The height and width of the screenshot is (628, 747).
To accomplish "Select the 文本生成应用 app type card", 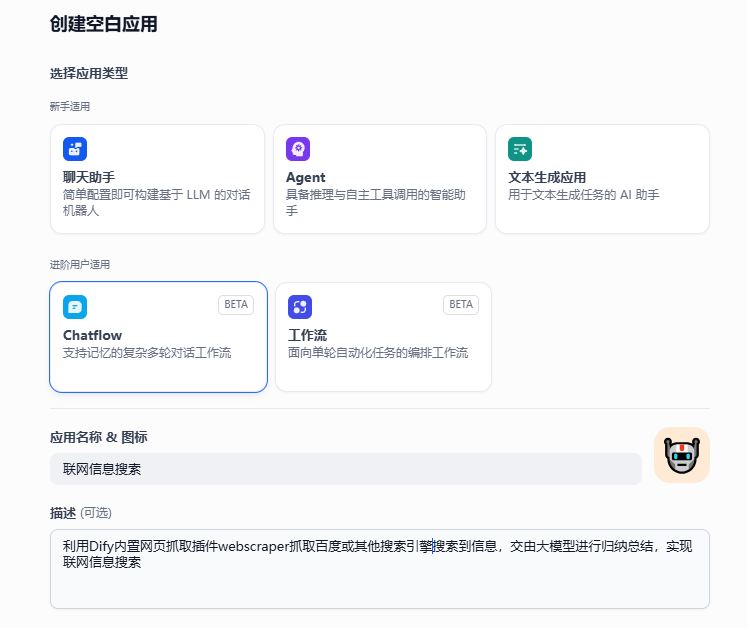I will coord(603,179).
